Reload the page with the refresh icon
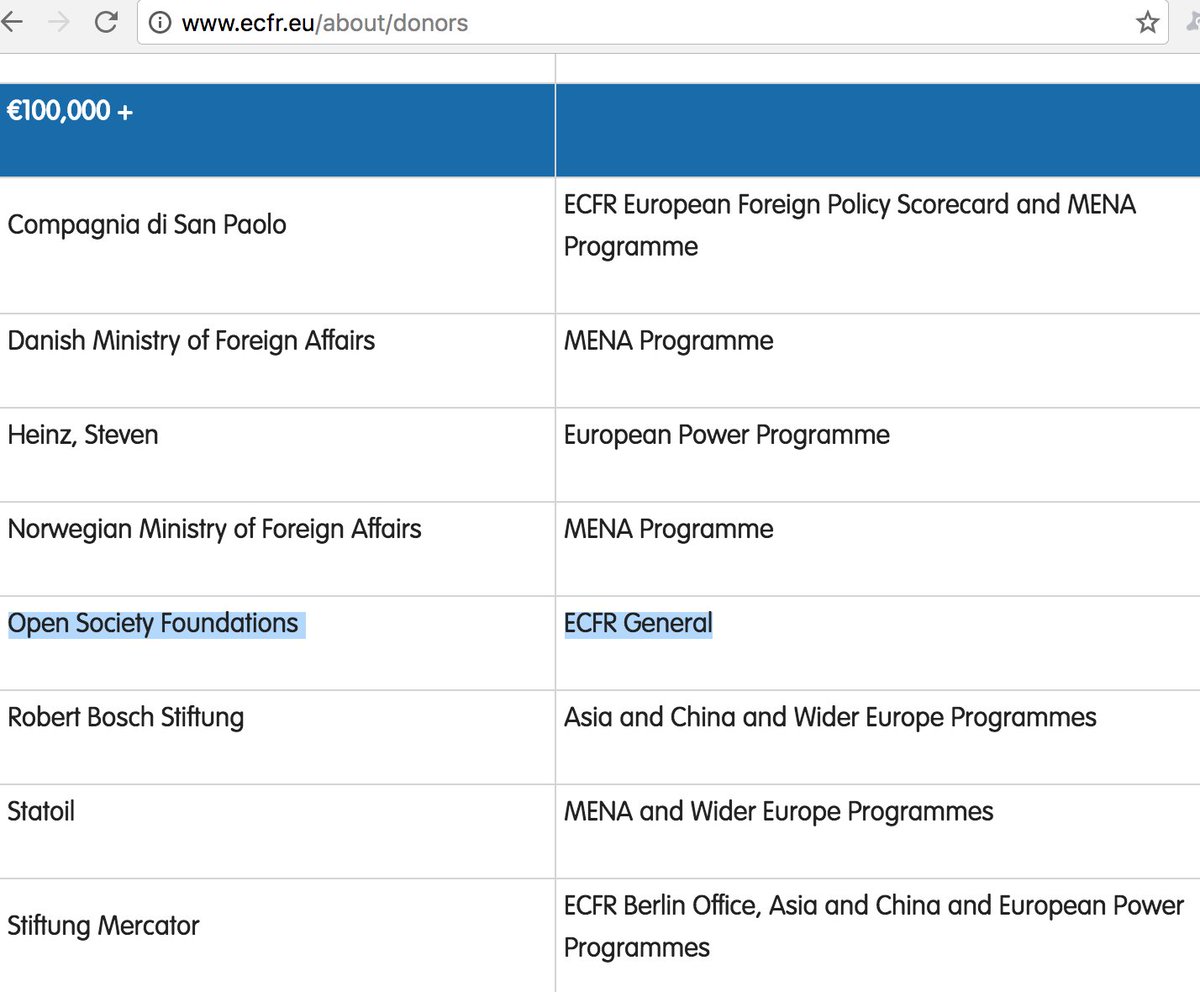This screenshot has width=1200, height=992. [x=106, y=22]
